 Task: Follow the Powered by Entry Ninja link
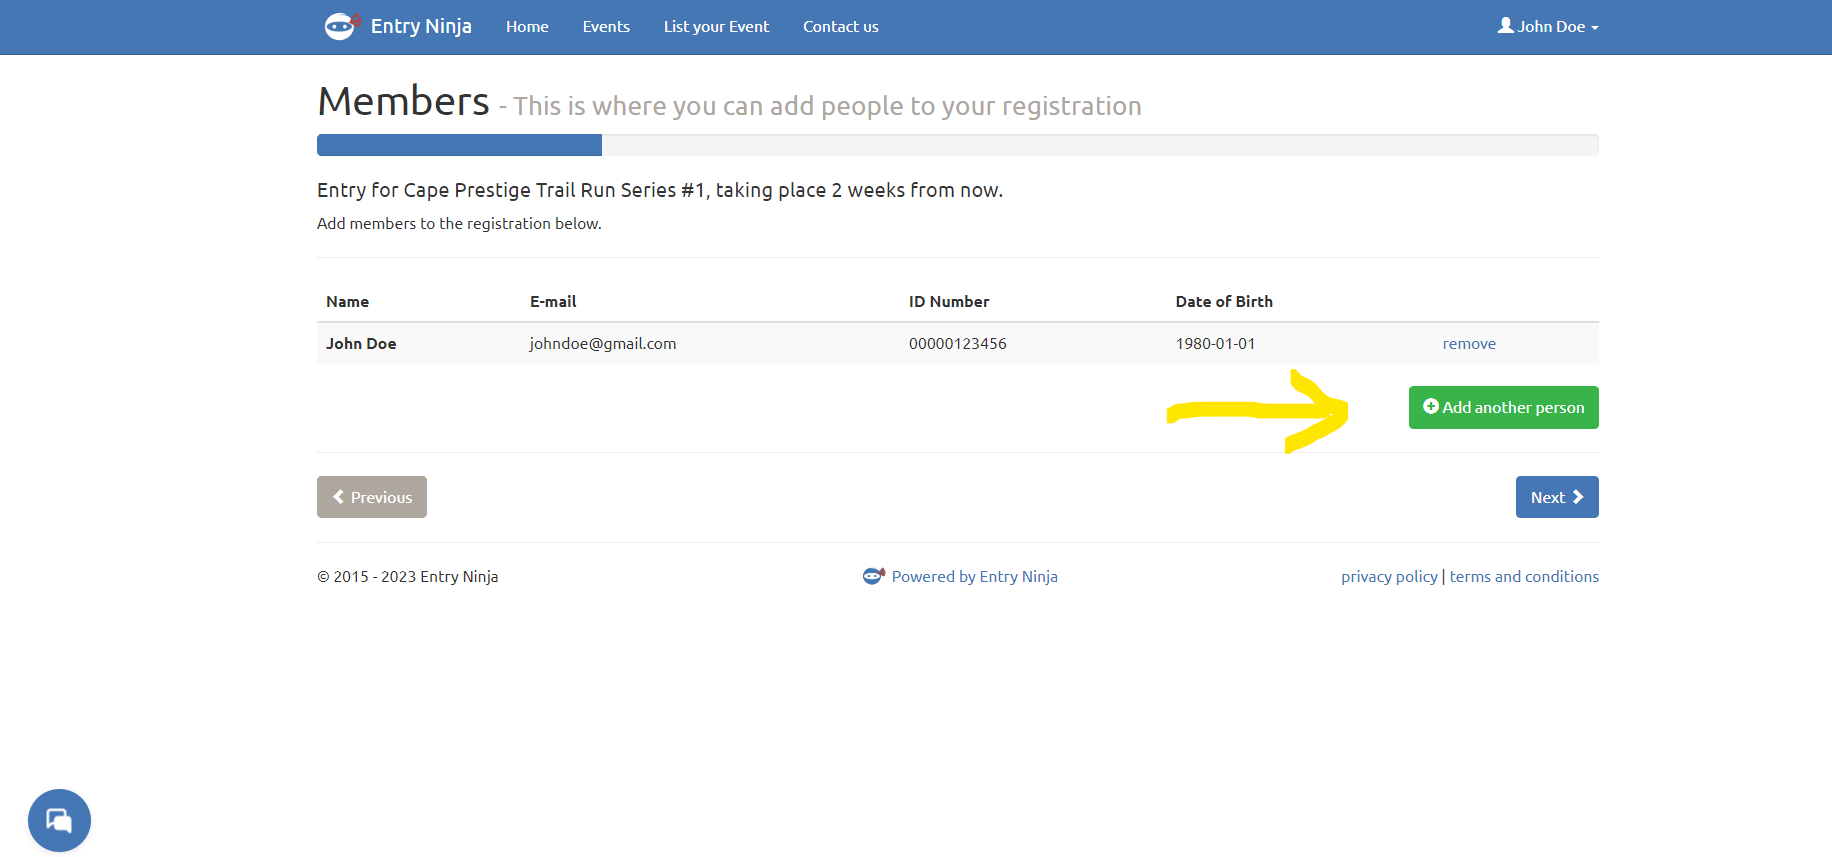pos(974,577)
